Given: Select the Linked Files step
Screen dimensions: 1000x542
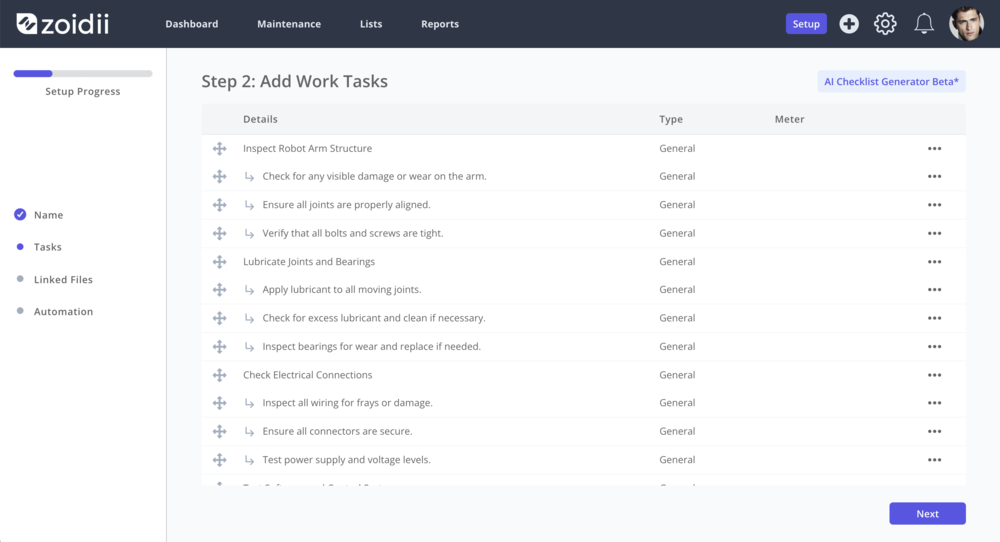Looking at the screenshot, I should click(63, 279).
